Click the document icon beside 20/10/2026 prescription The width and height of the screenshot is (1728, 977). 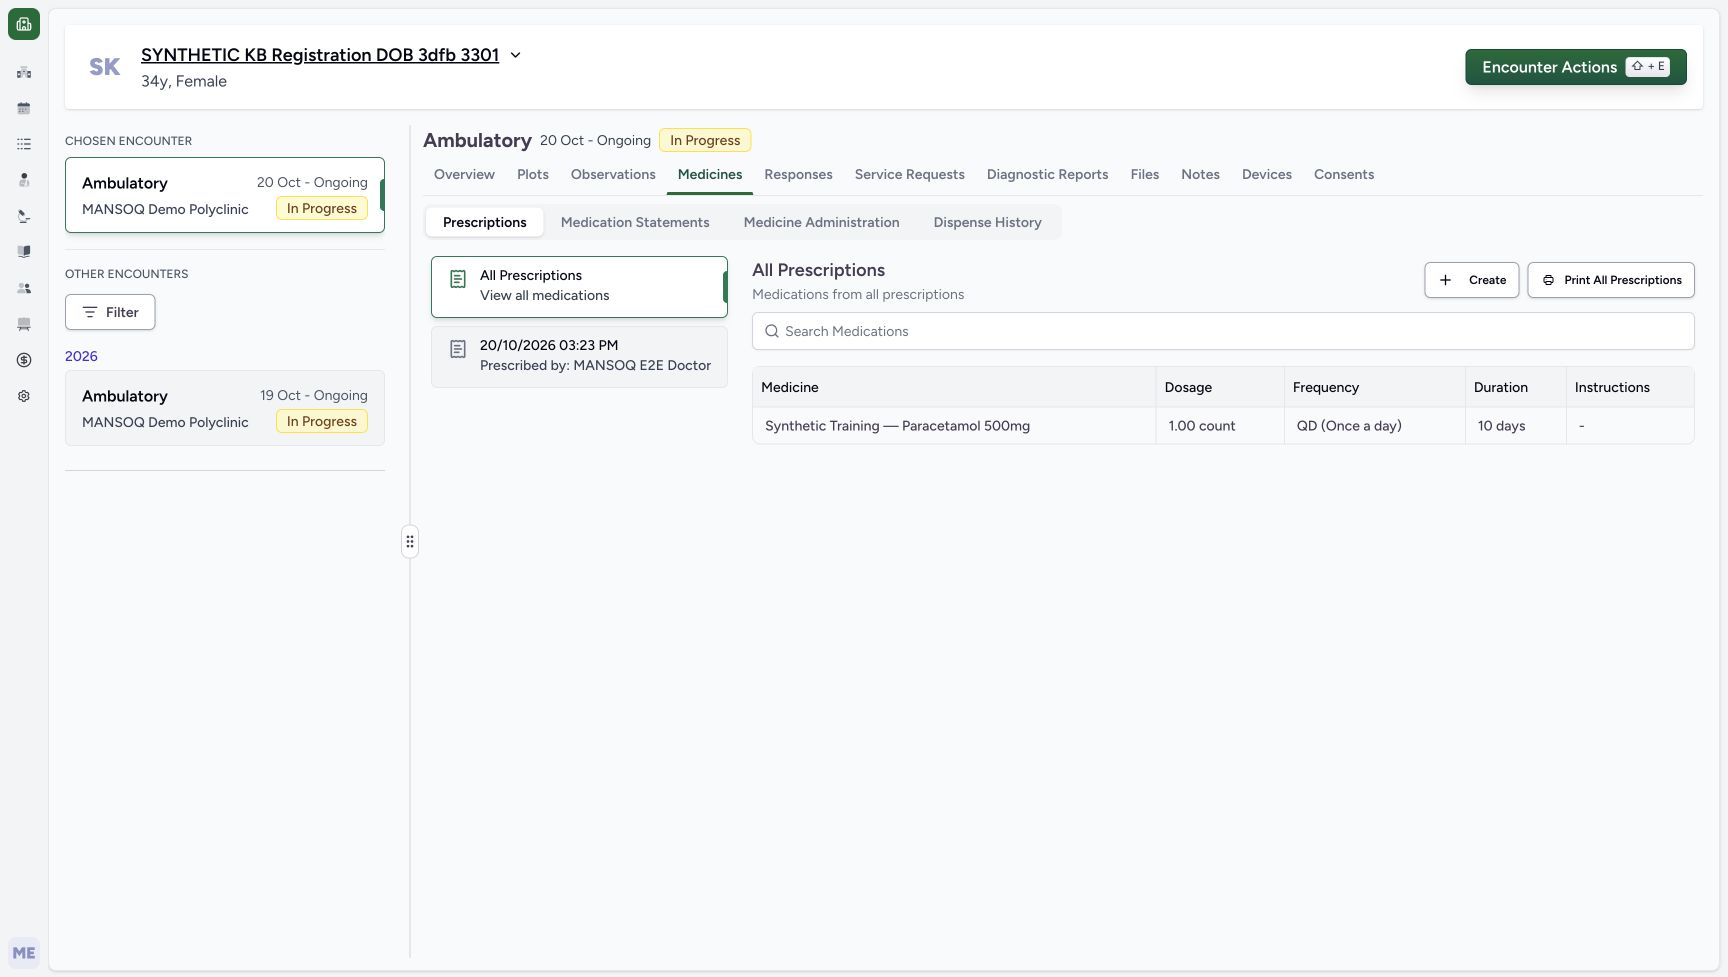tap(458, 349)
